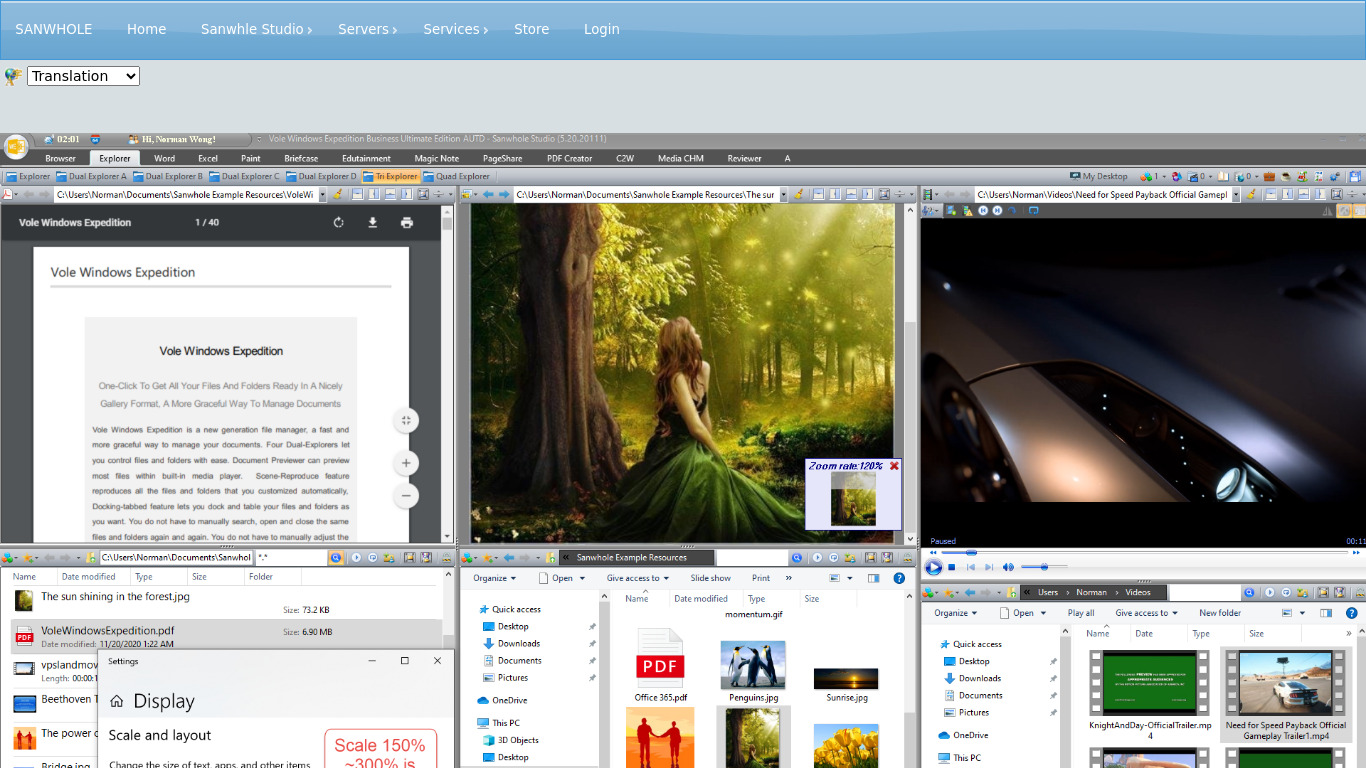
Task: Click Slide show in middle explorer pane
Action: [710, 578]
